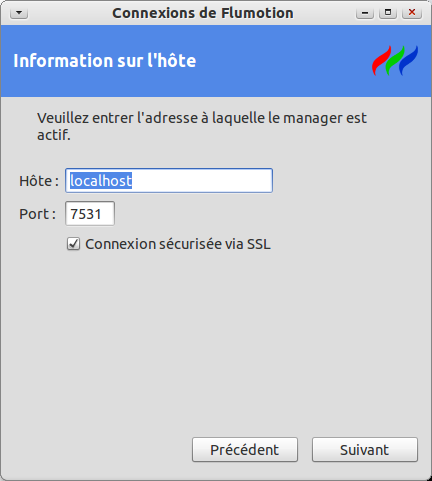Click the 'Connexions de Flumotion' title bar
Viewport: 432px width, 481px height.
203,13
